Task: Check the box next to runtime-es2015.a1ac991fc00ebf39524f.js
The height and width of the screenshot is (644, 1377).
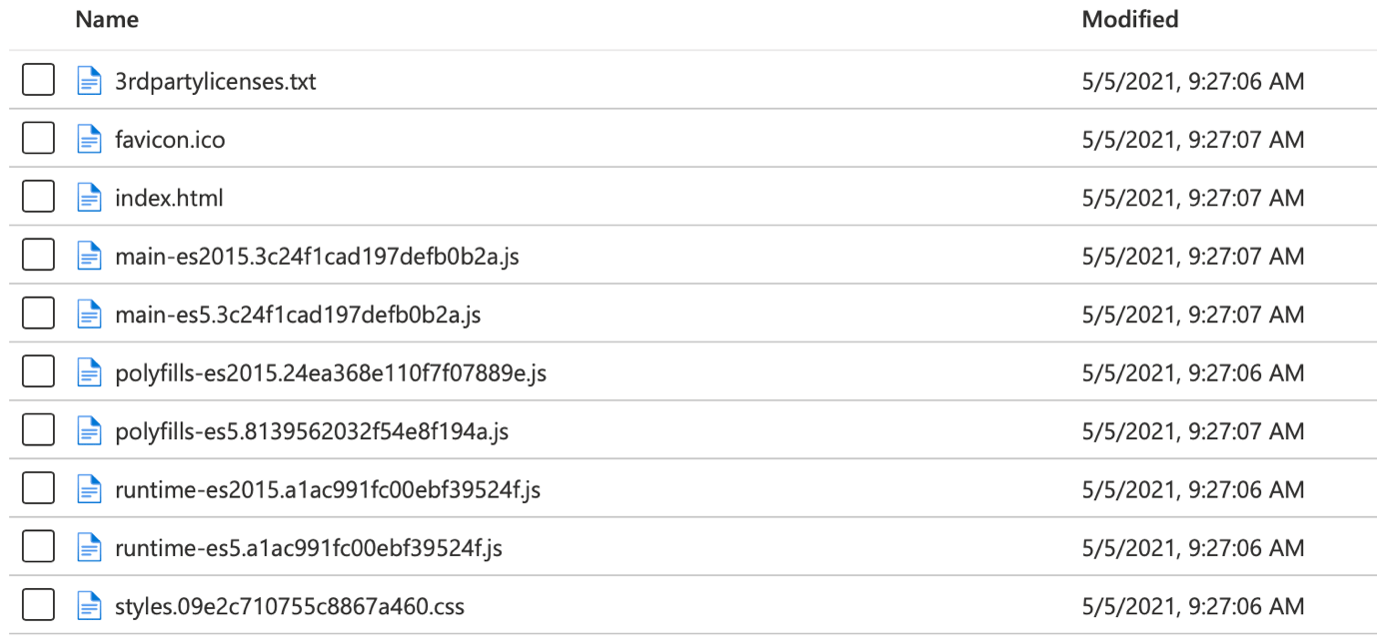Action: pos(38,489)
